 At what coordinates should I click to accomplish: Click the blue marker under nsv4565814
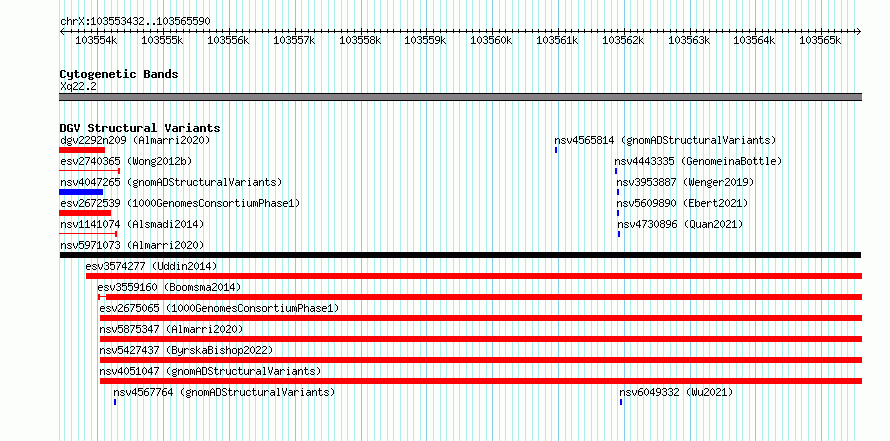tap(556, 150)
